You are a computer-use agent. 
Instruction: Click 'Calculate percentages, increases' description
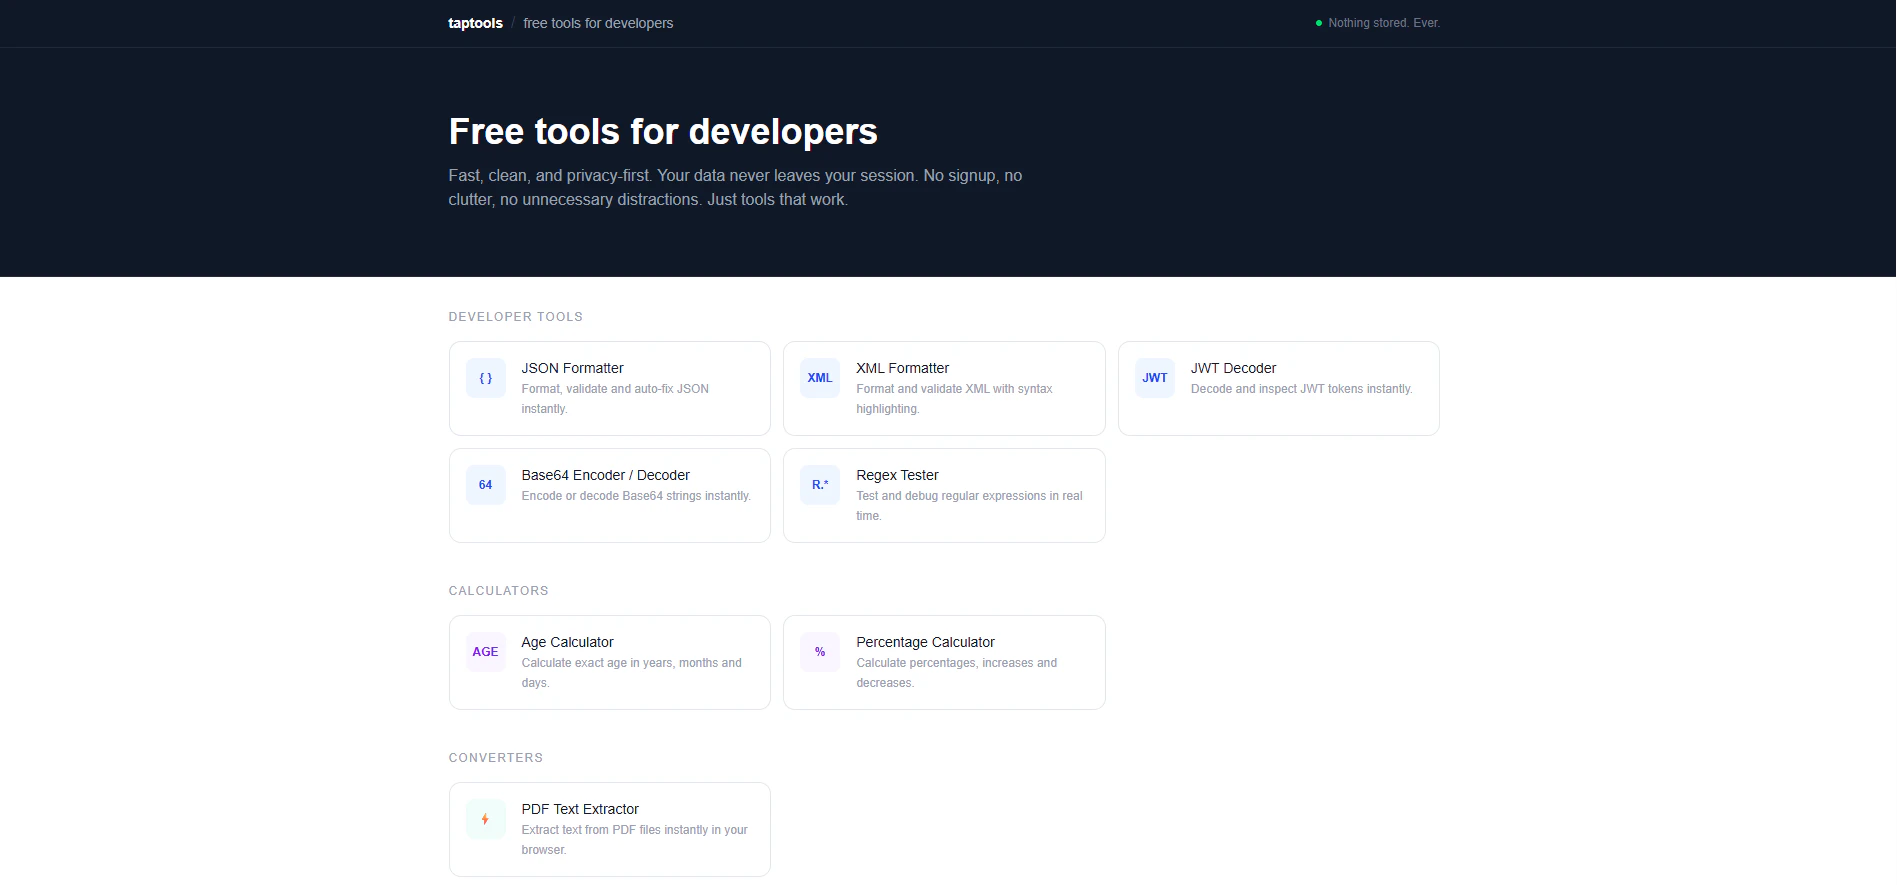pos(956,673)
